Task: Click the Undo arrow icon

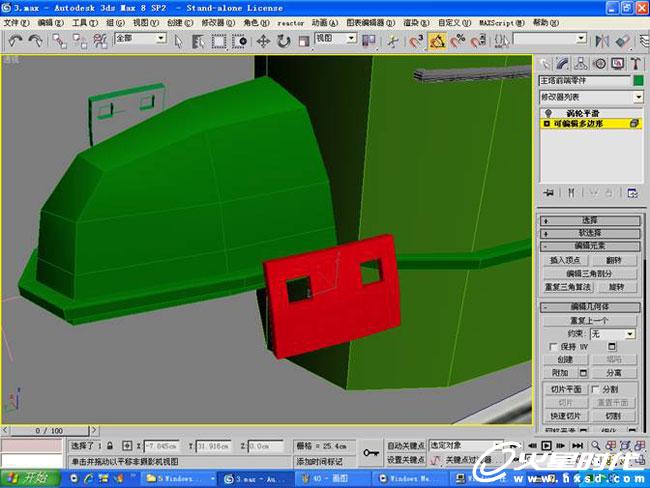Action: [15, 41]
